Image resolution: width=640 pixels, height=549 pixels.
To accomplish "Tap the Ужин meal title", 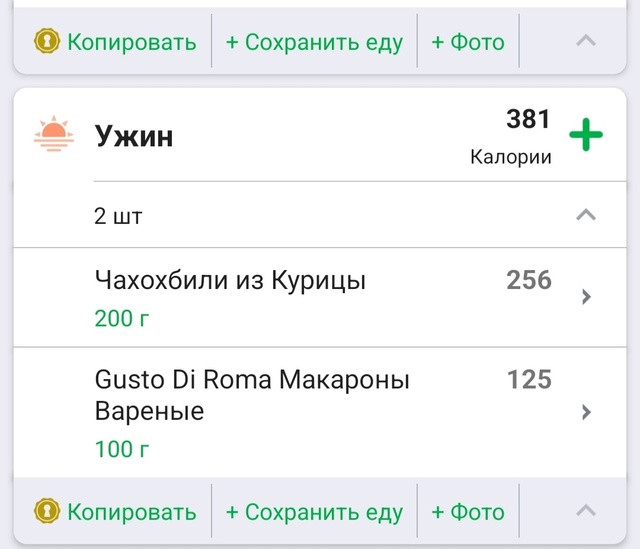I will 134,136.
